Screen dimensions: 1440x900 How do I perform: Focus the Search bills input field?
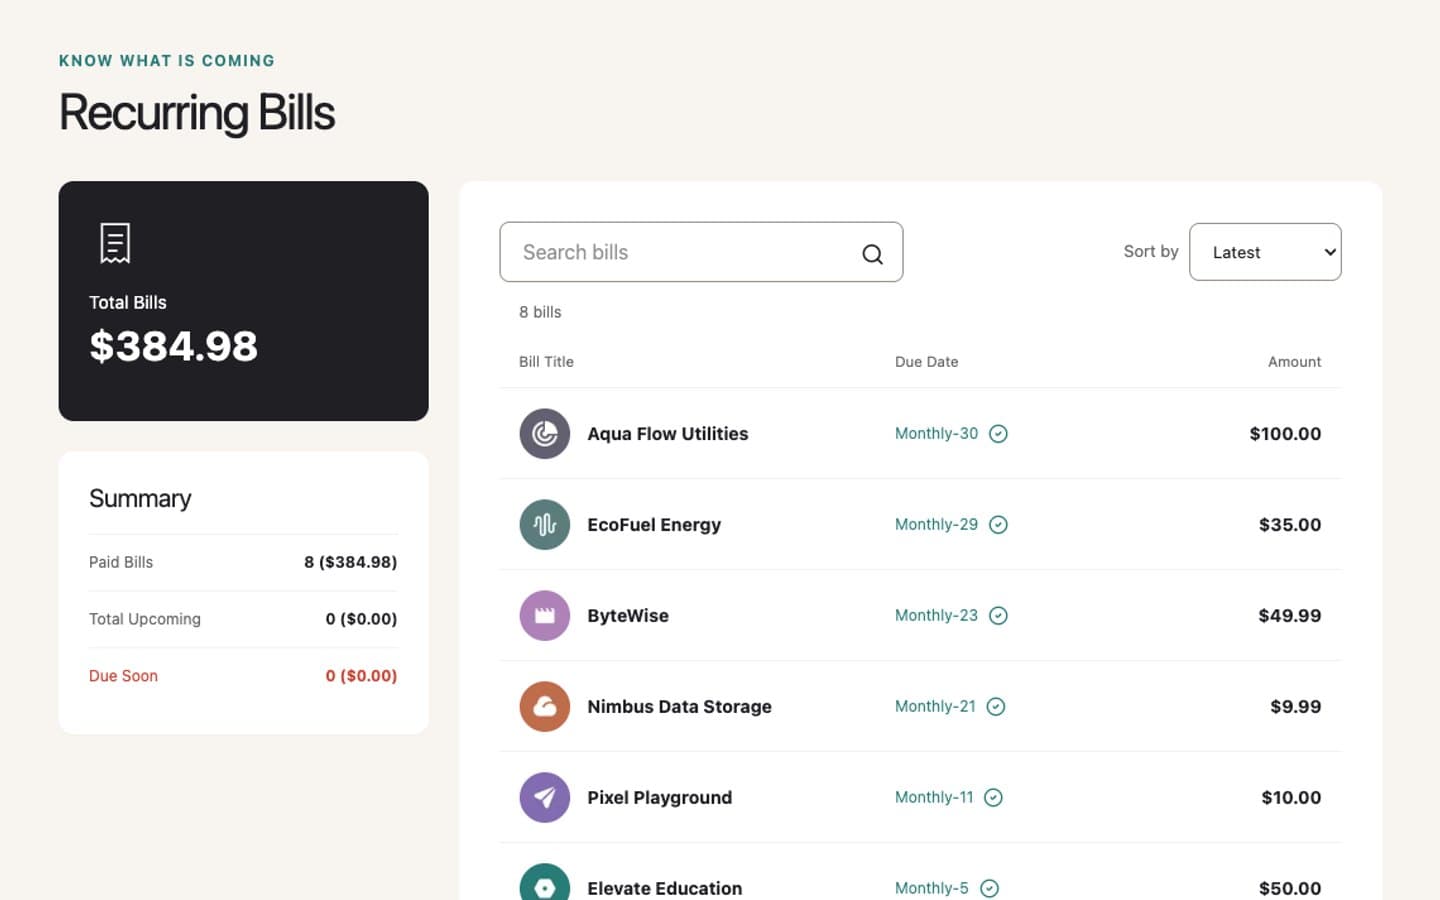pos(701,252)
